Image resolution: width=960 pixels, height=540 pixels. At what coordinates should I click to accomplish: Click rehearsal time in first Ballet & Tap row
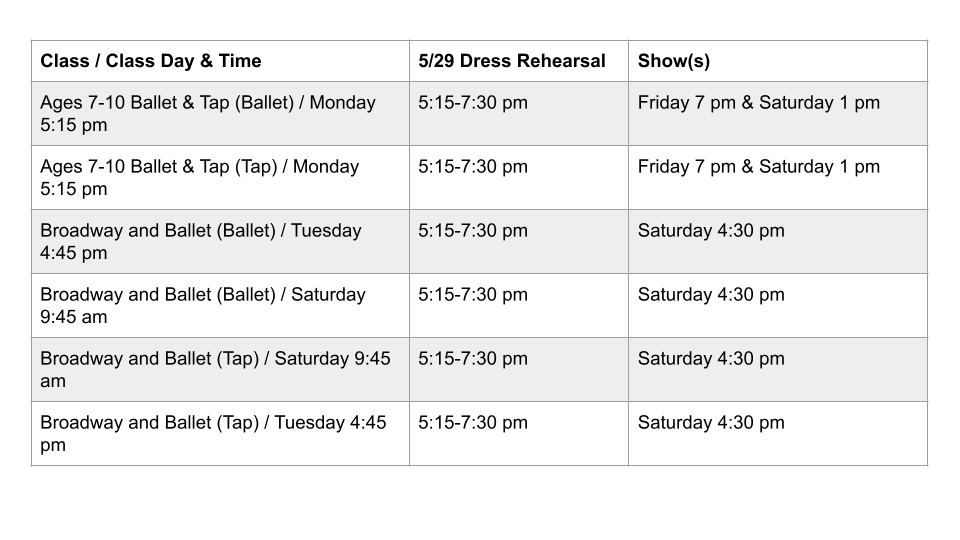[x=473, y=102]
